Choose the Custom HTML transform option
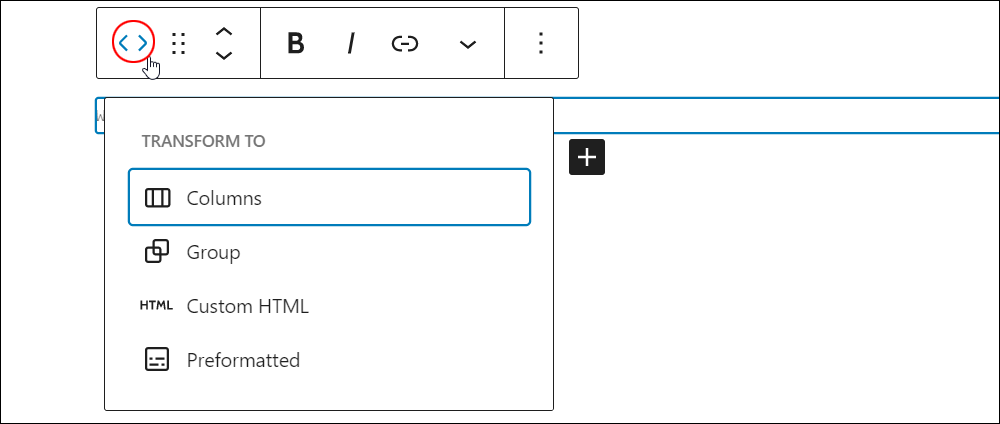 (329, 307)
